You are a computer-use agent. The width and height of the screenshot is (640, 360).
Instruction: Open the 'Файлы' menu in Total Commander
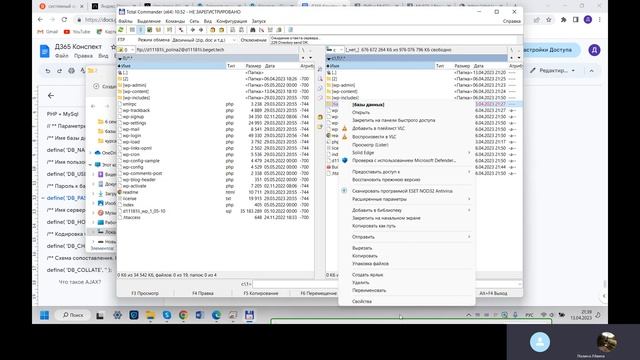(125, 21)
